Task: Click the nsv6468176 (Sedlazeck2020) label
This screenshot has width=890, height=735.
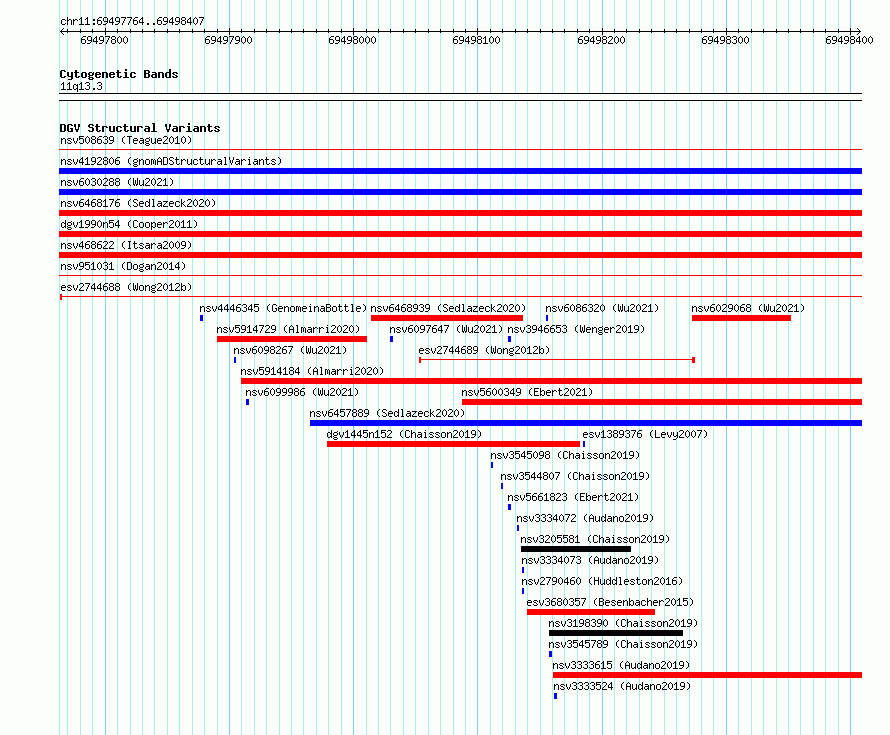Action: coord(138,203)
